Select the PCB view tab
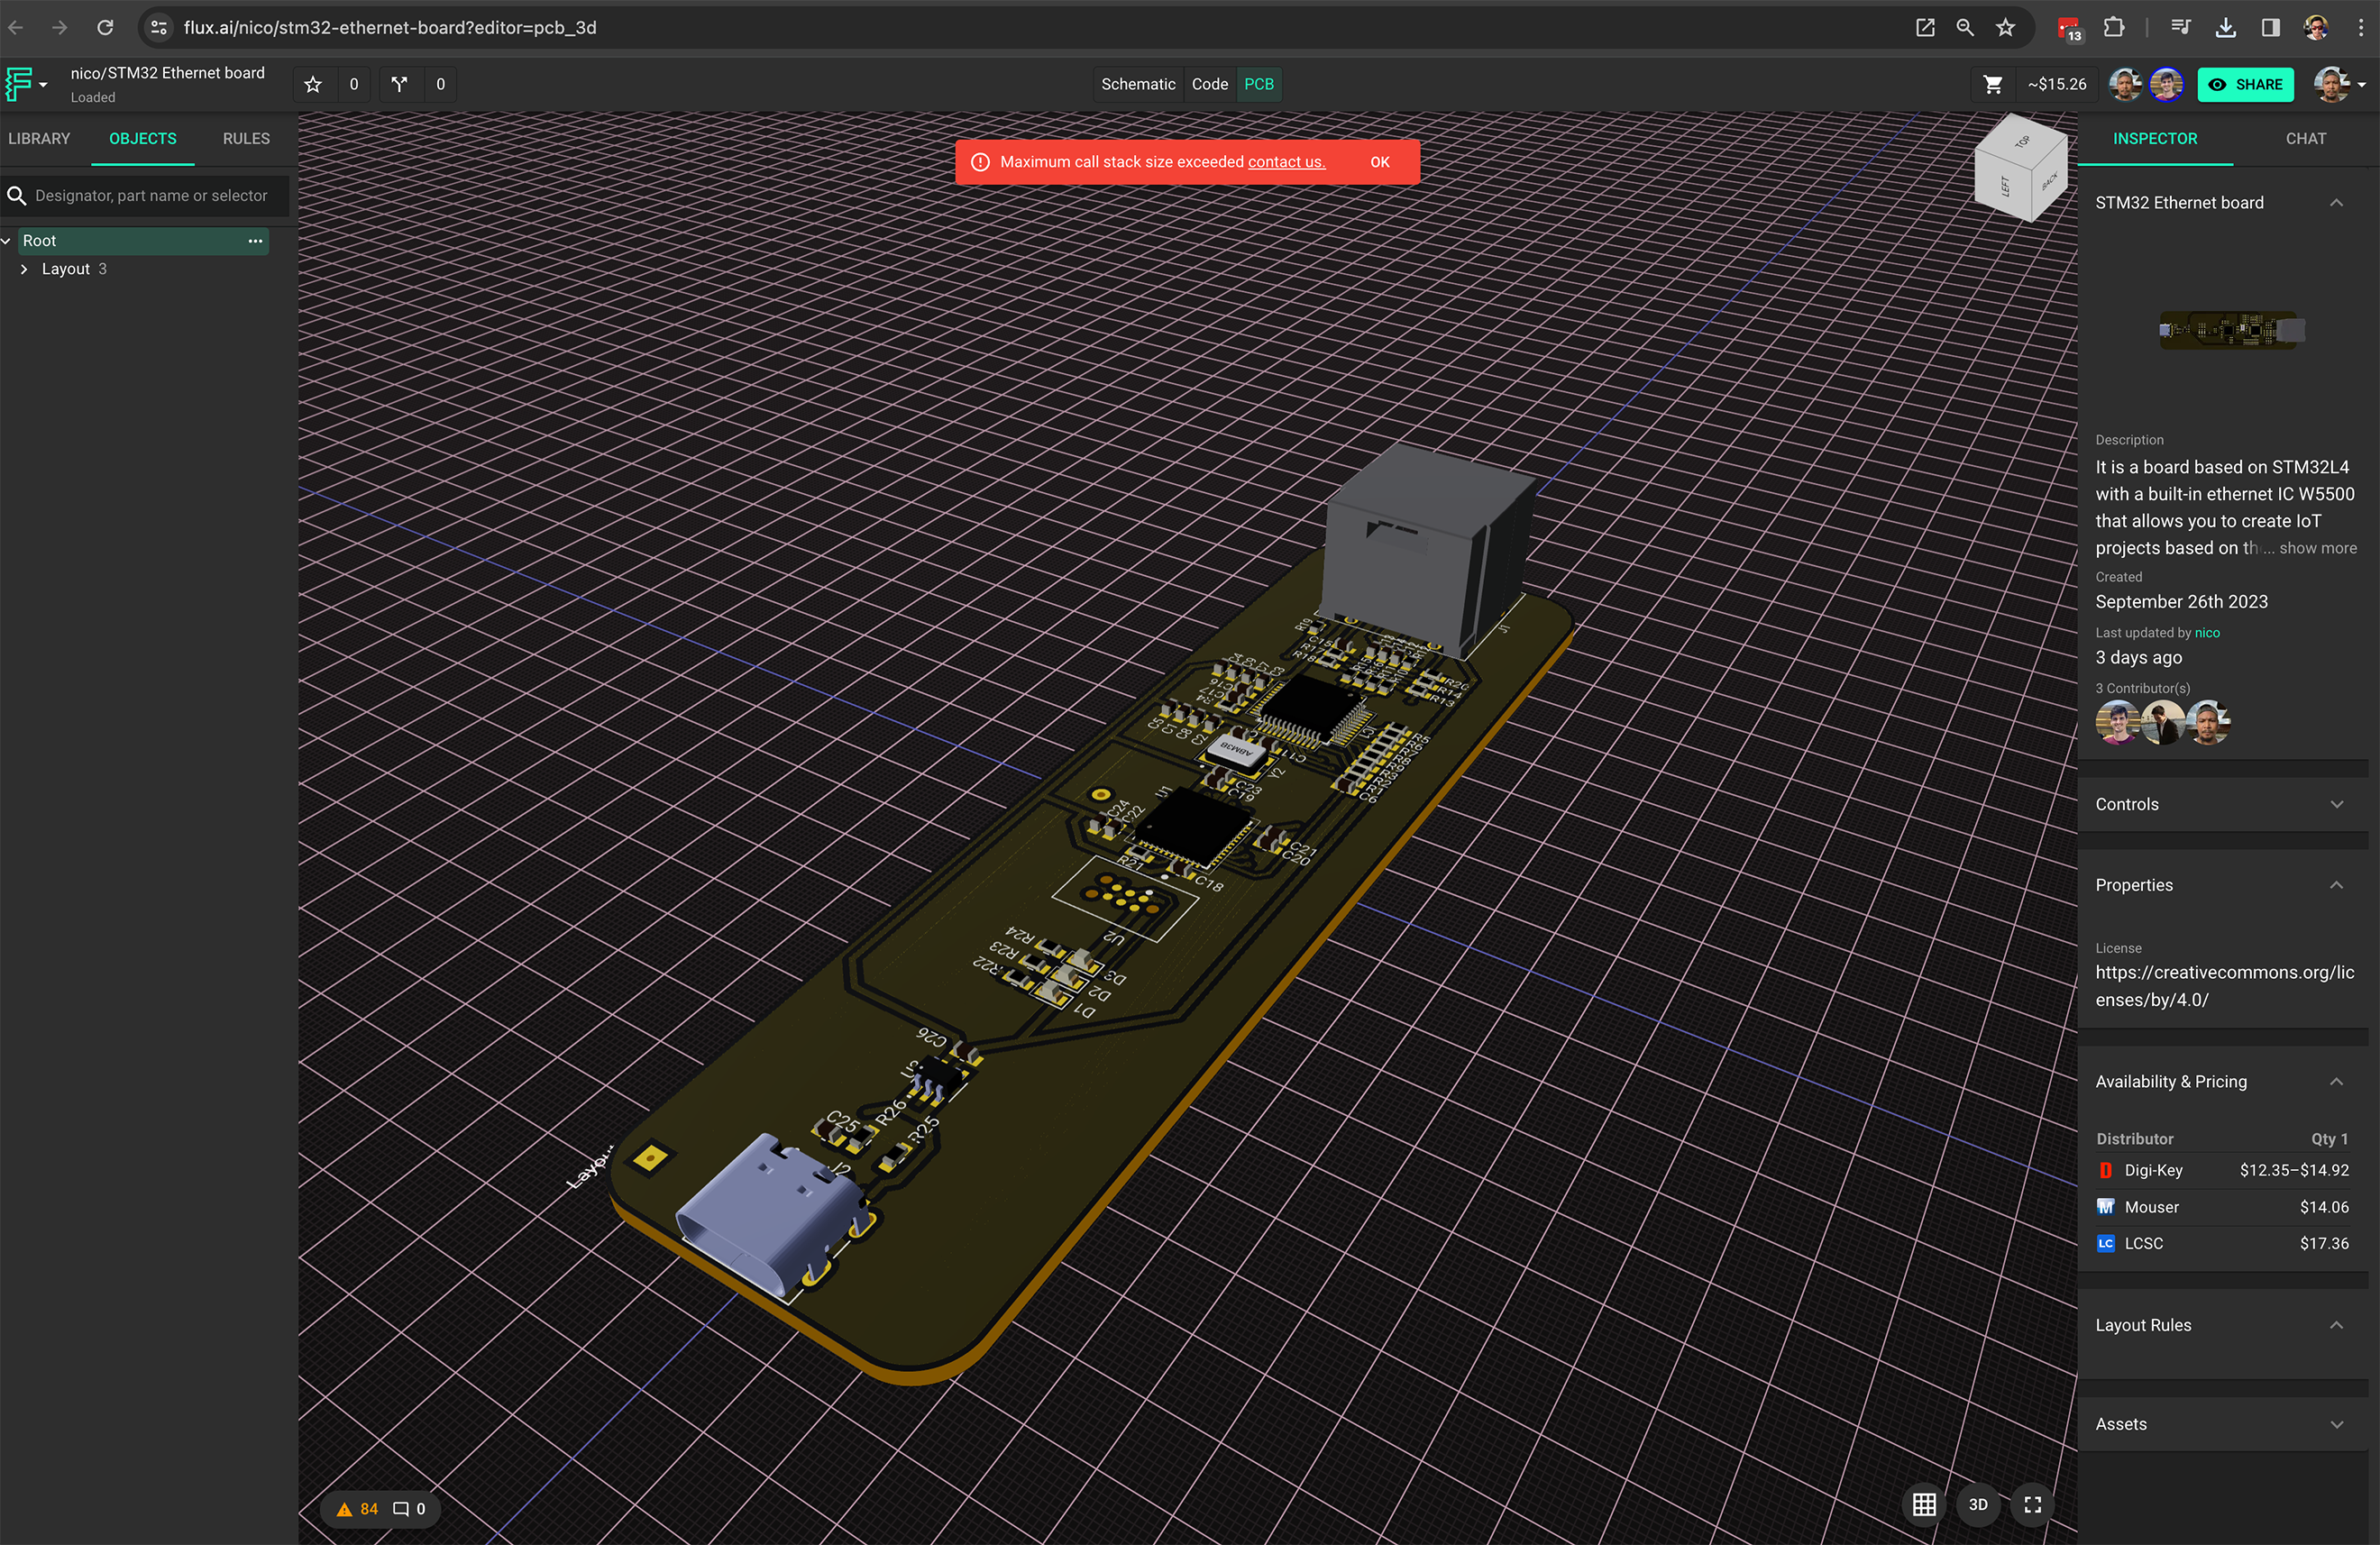Viewport: 2380px width, 1545px height. tap(1259, 84)
